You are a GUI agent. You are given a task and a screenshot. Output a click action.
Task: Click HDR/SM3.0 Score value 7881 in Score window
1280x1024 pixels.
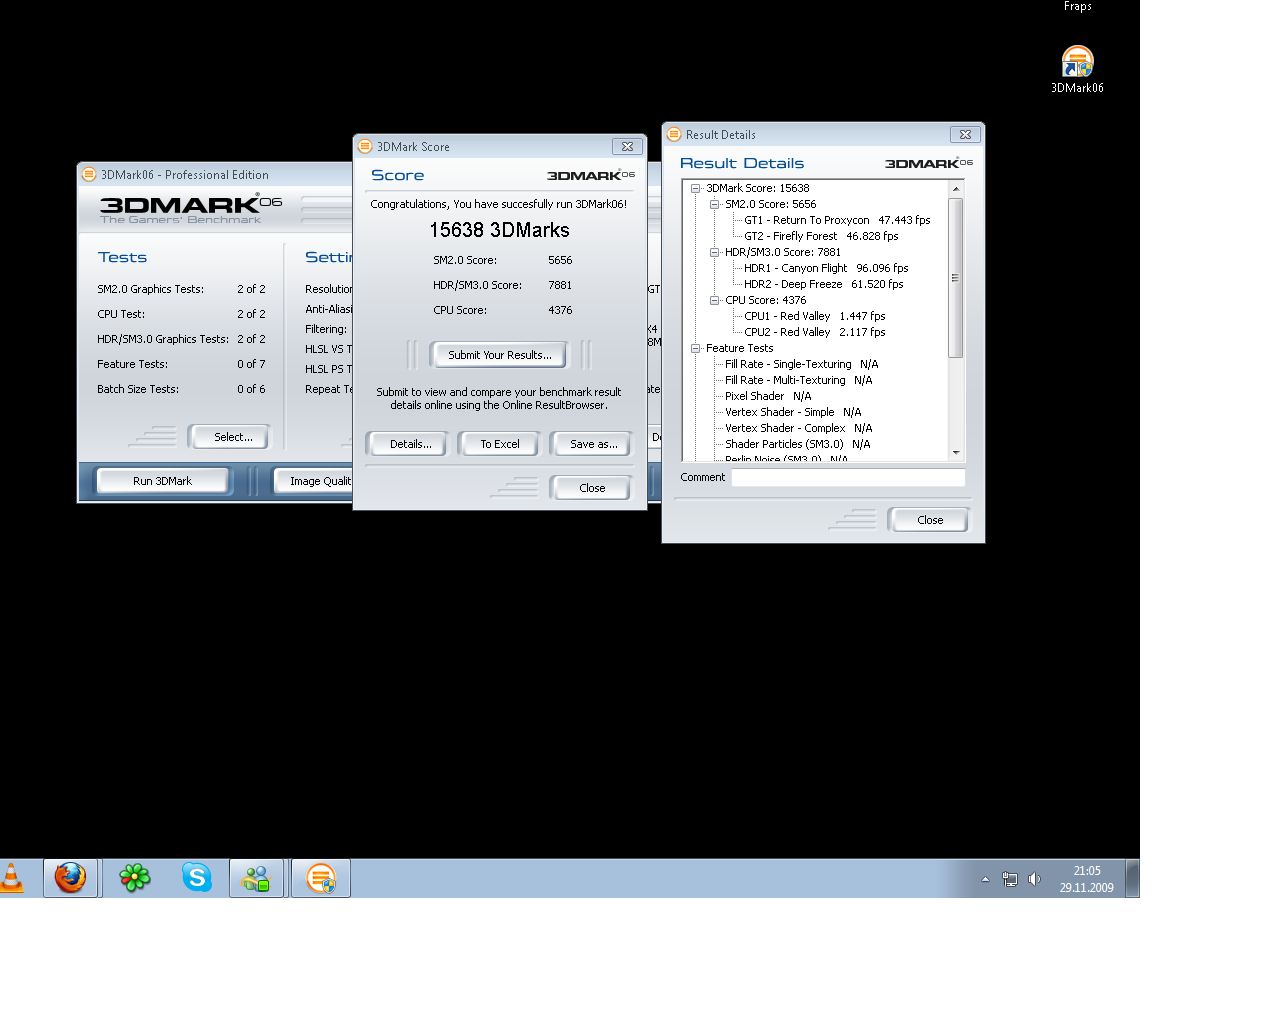tap(560, 285)
